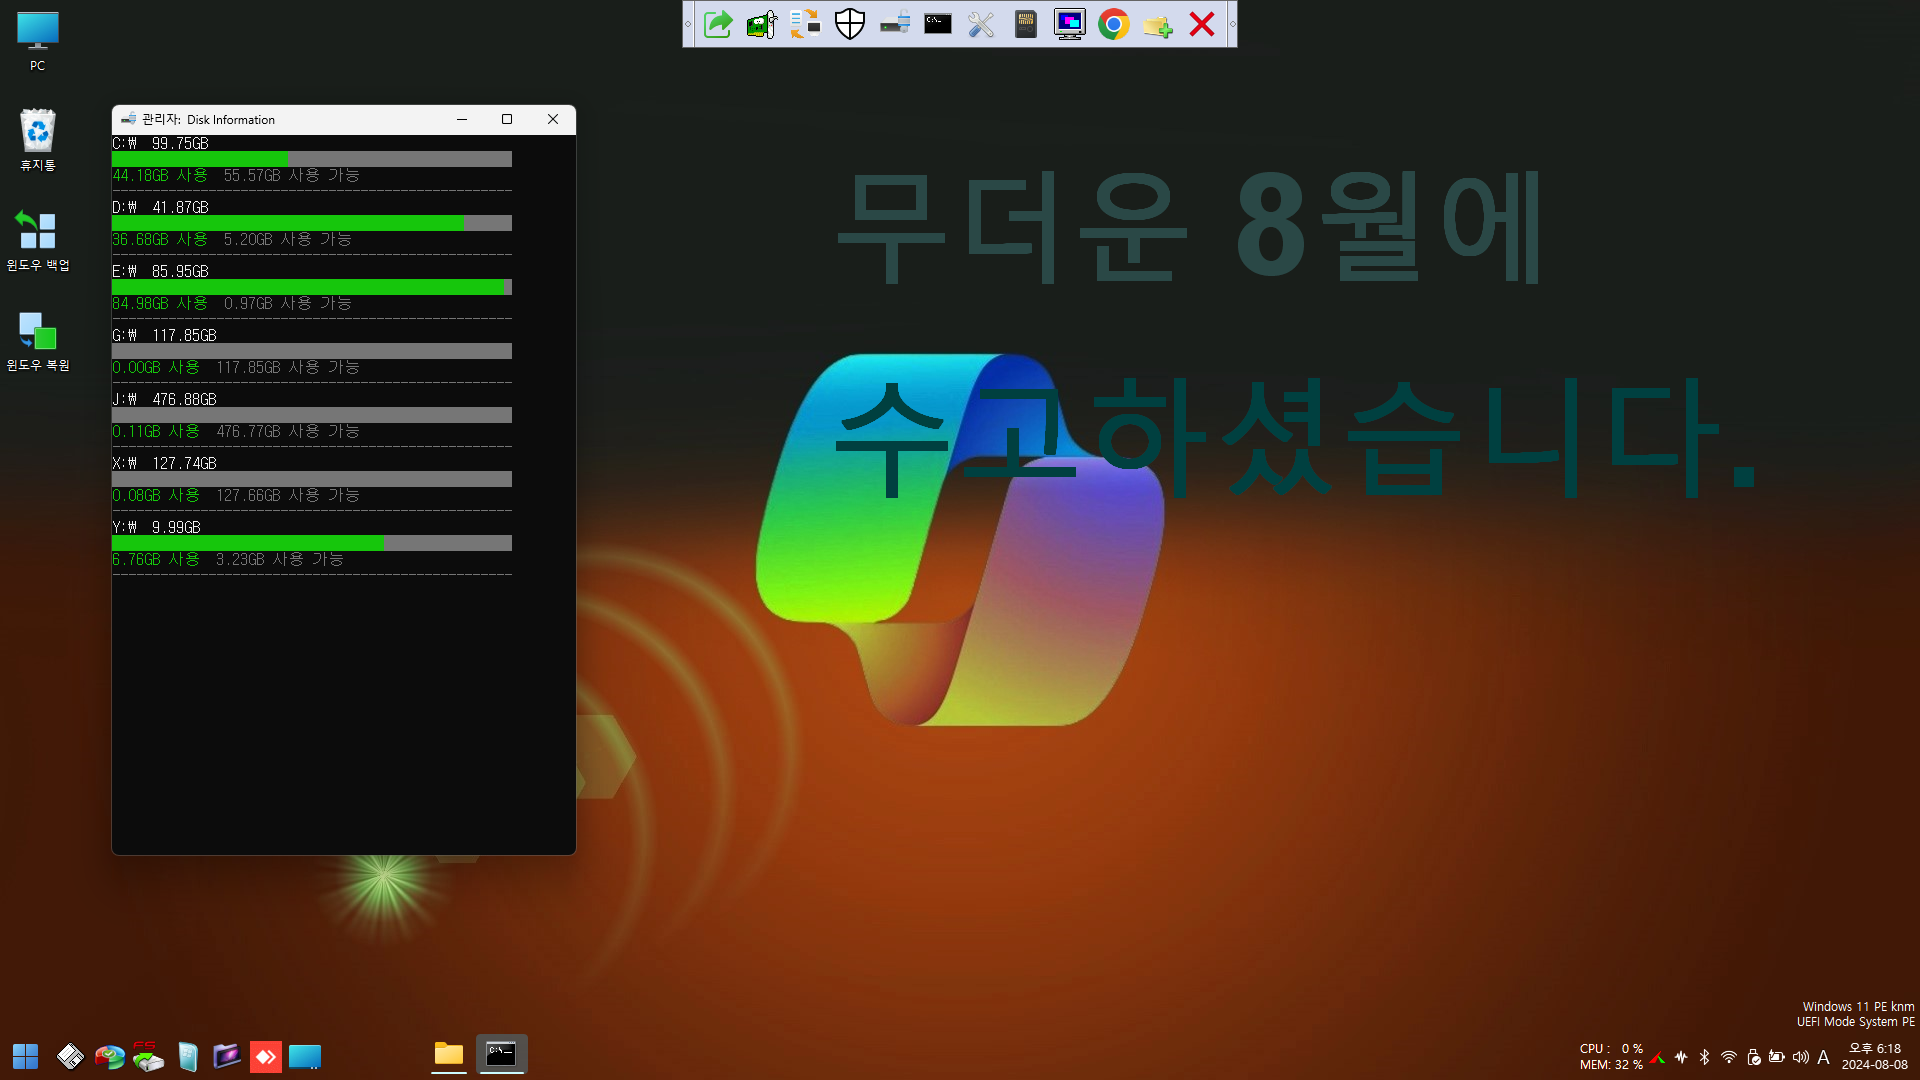Click the E:₩ 85.95GB label
Image resolution: width=1920 pixels, height=1080 pixels.
[x=161, y=271]
